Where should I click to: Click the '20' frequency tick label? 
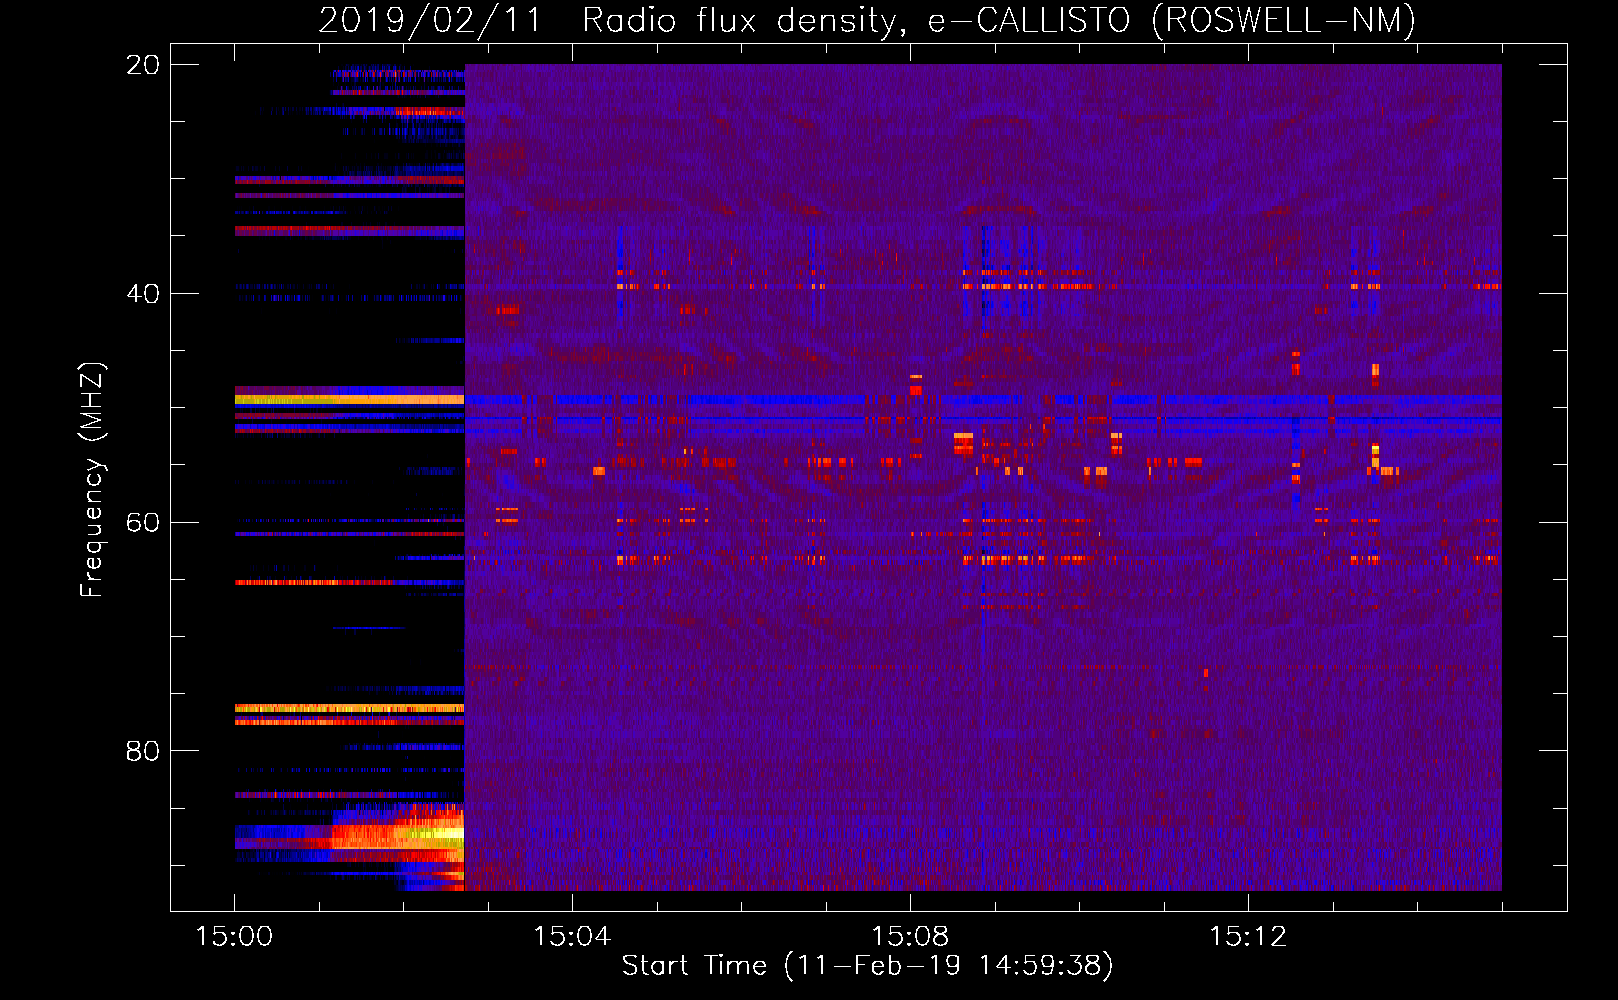tap(142, 65)
